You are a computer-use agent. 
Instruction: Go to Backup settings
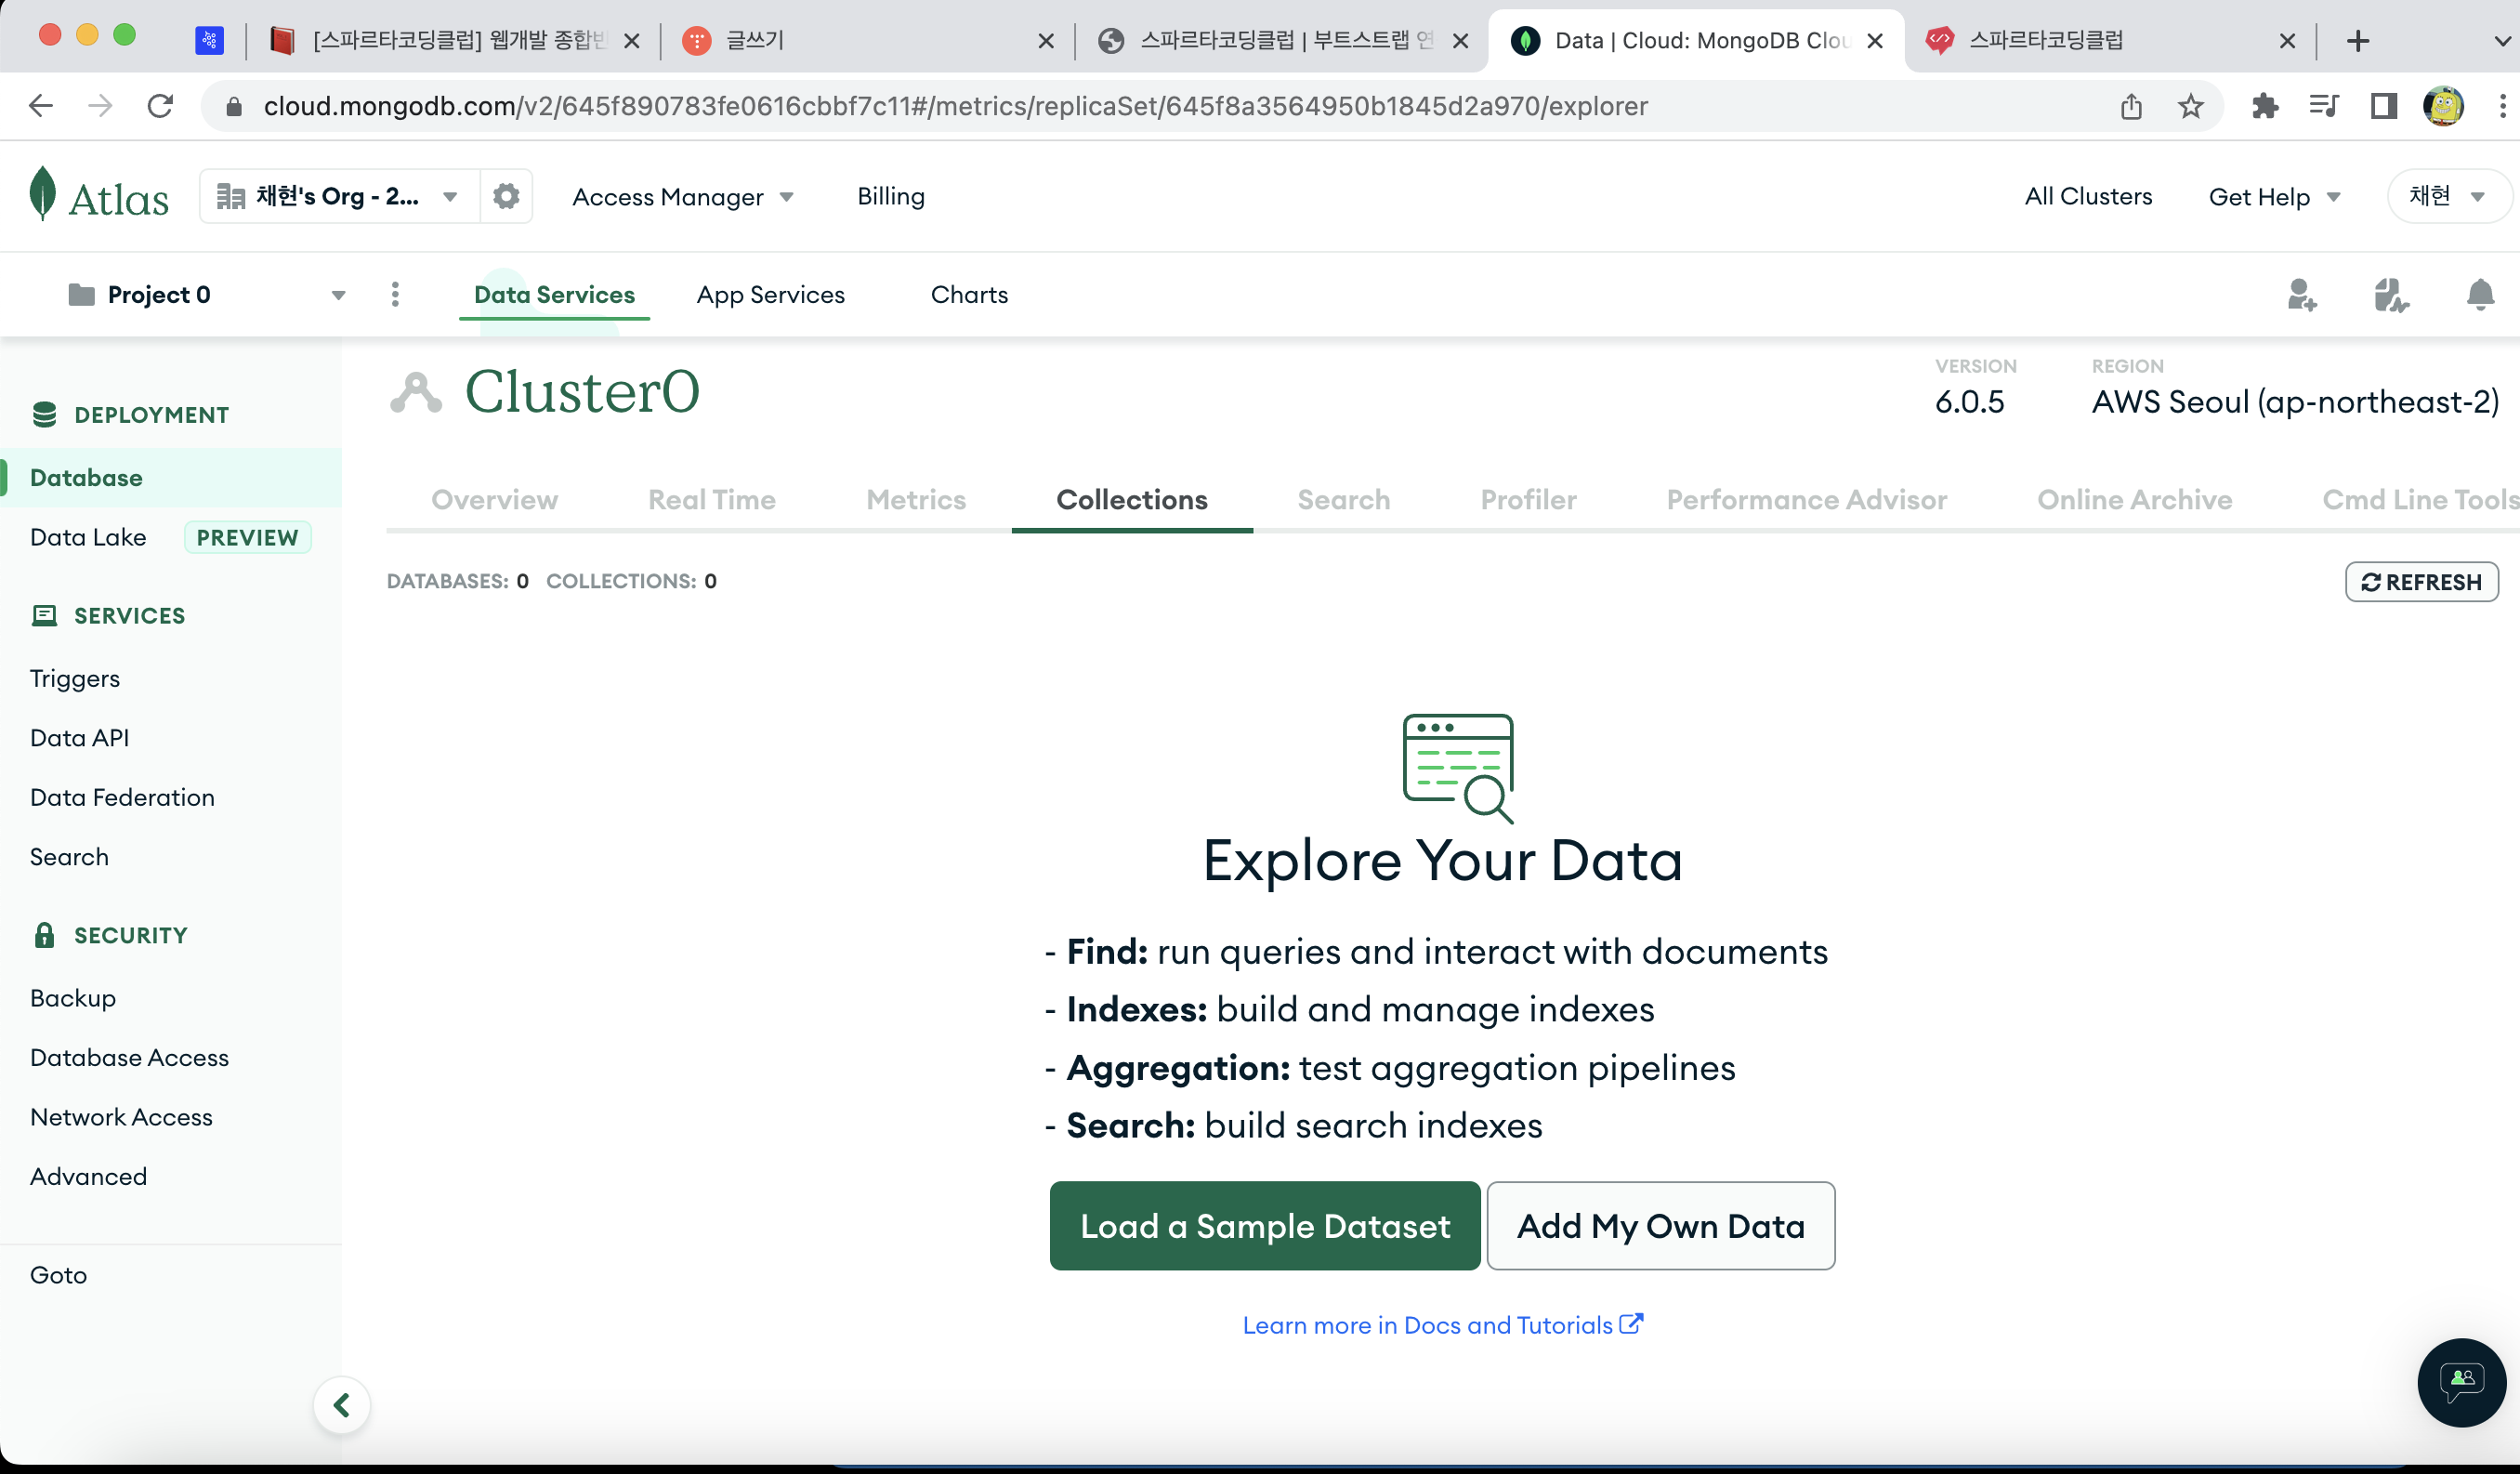tap(73, 998)
